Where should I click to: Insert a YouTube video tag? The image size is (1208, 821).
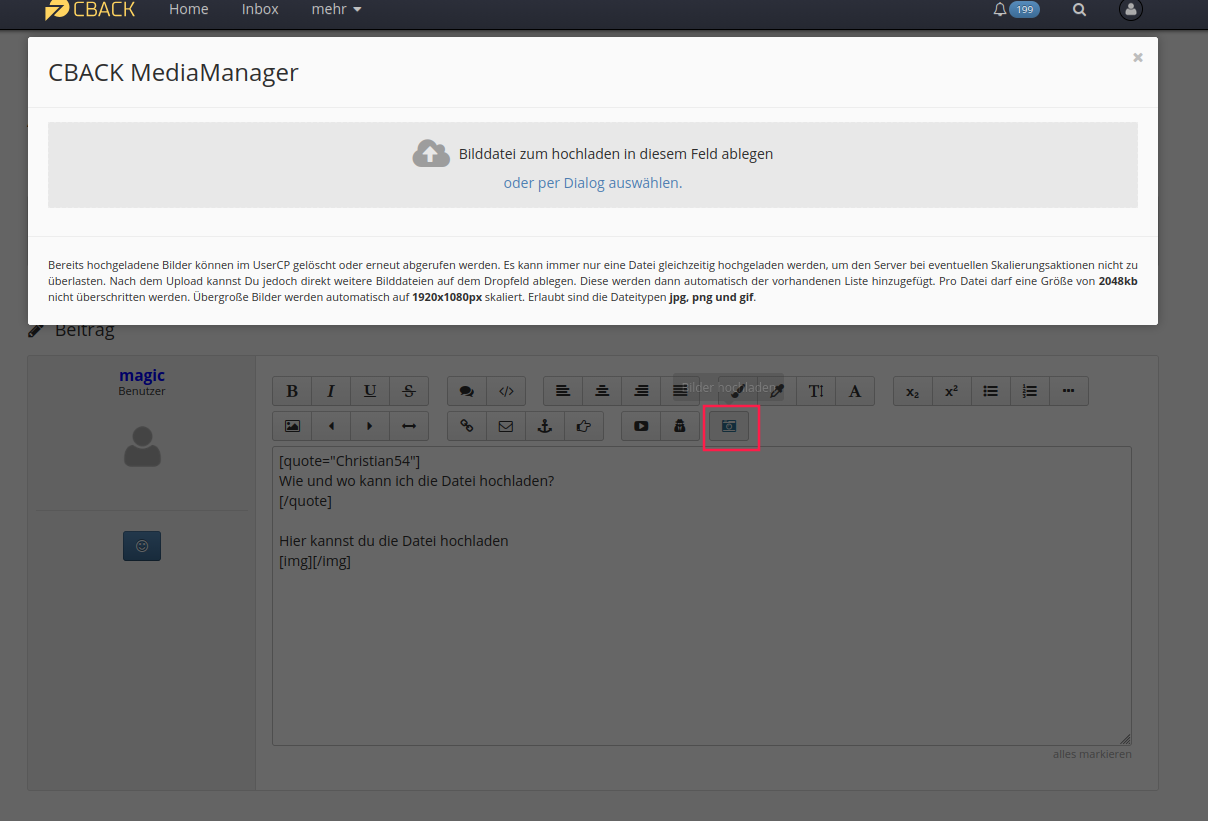641,426
